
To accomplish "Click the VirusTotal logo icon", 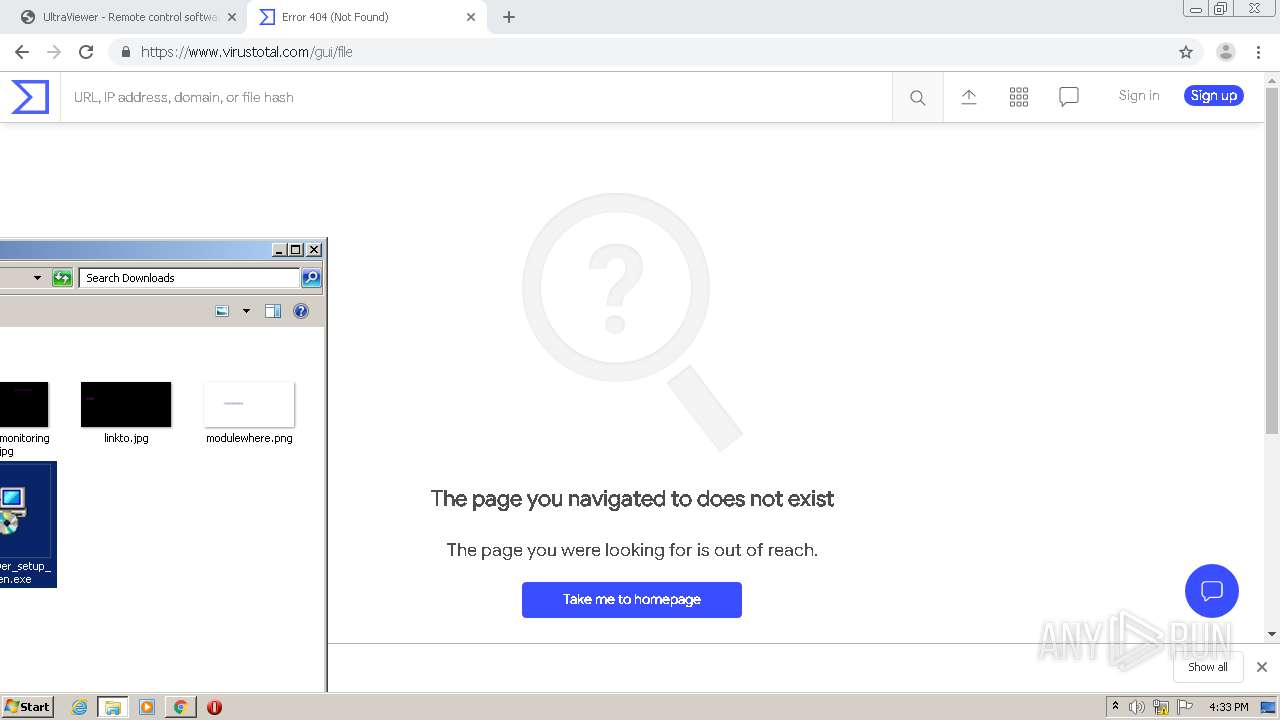I will pyautogui.click(x=30, y=97).
